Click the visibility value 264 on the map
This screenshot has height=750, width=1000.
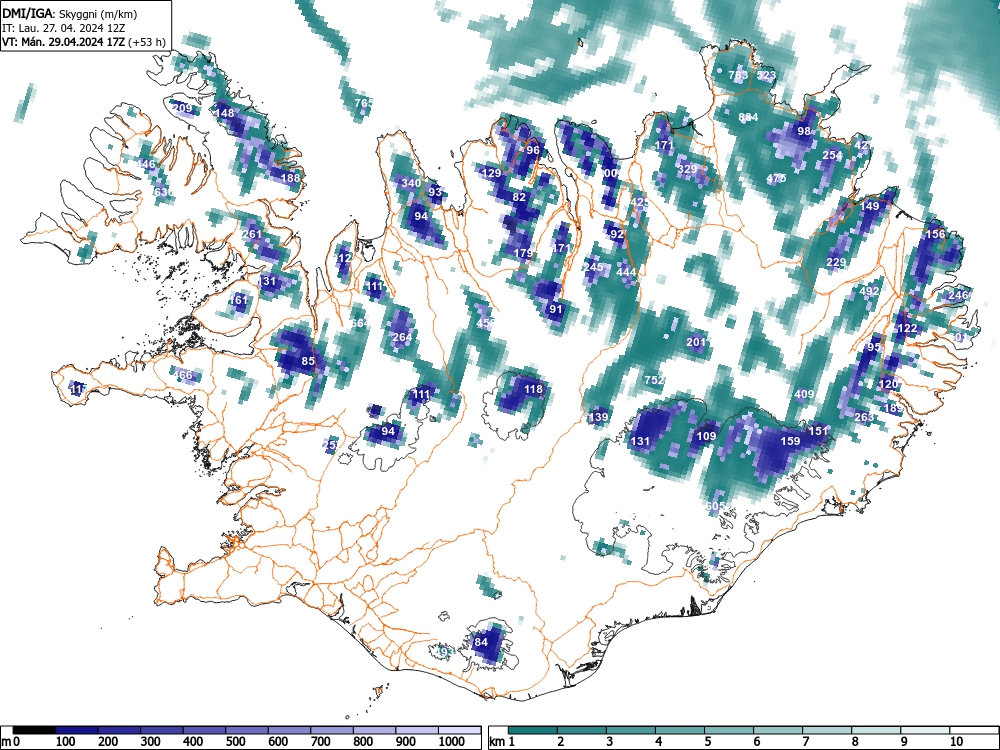click(402, 337)
